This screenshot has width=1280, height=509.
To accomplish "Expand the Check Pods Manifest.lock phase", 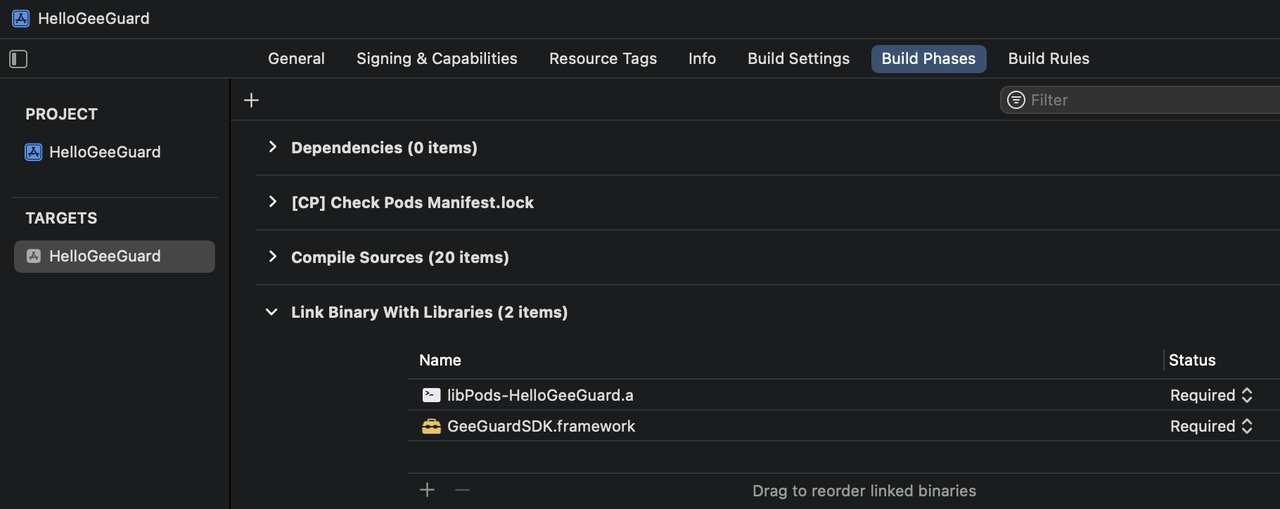I will pos(272,202).
